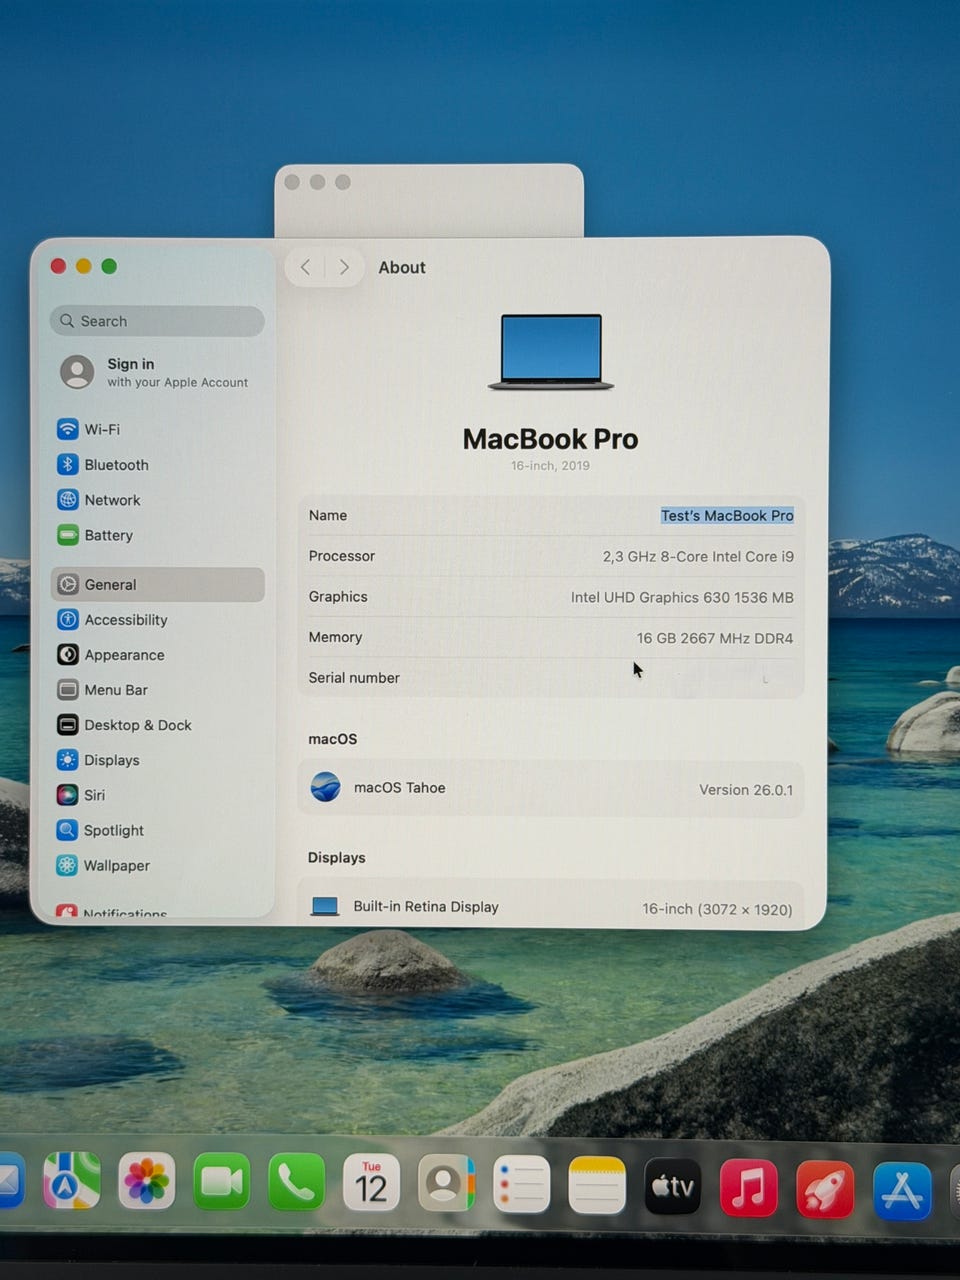
Task: Open Contacts from the Dock
Action: 446,1183
